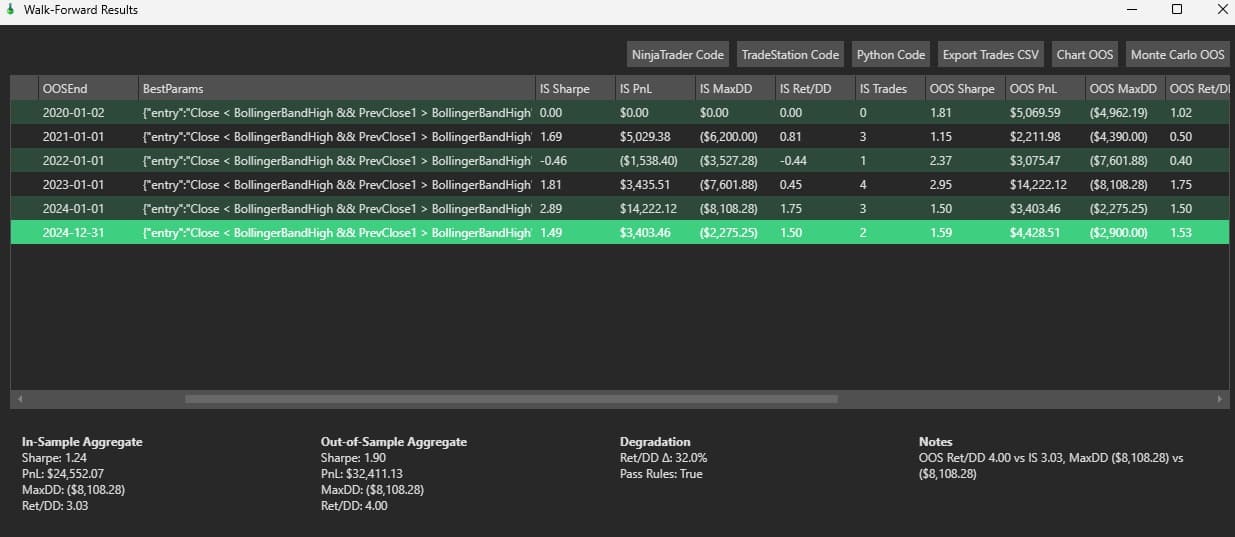Click In-Sample Aggregate PnL $24,552.07
1235x537 pixels.
point(63,474)
